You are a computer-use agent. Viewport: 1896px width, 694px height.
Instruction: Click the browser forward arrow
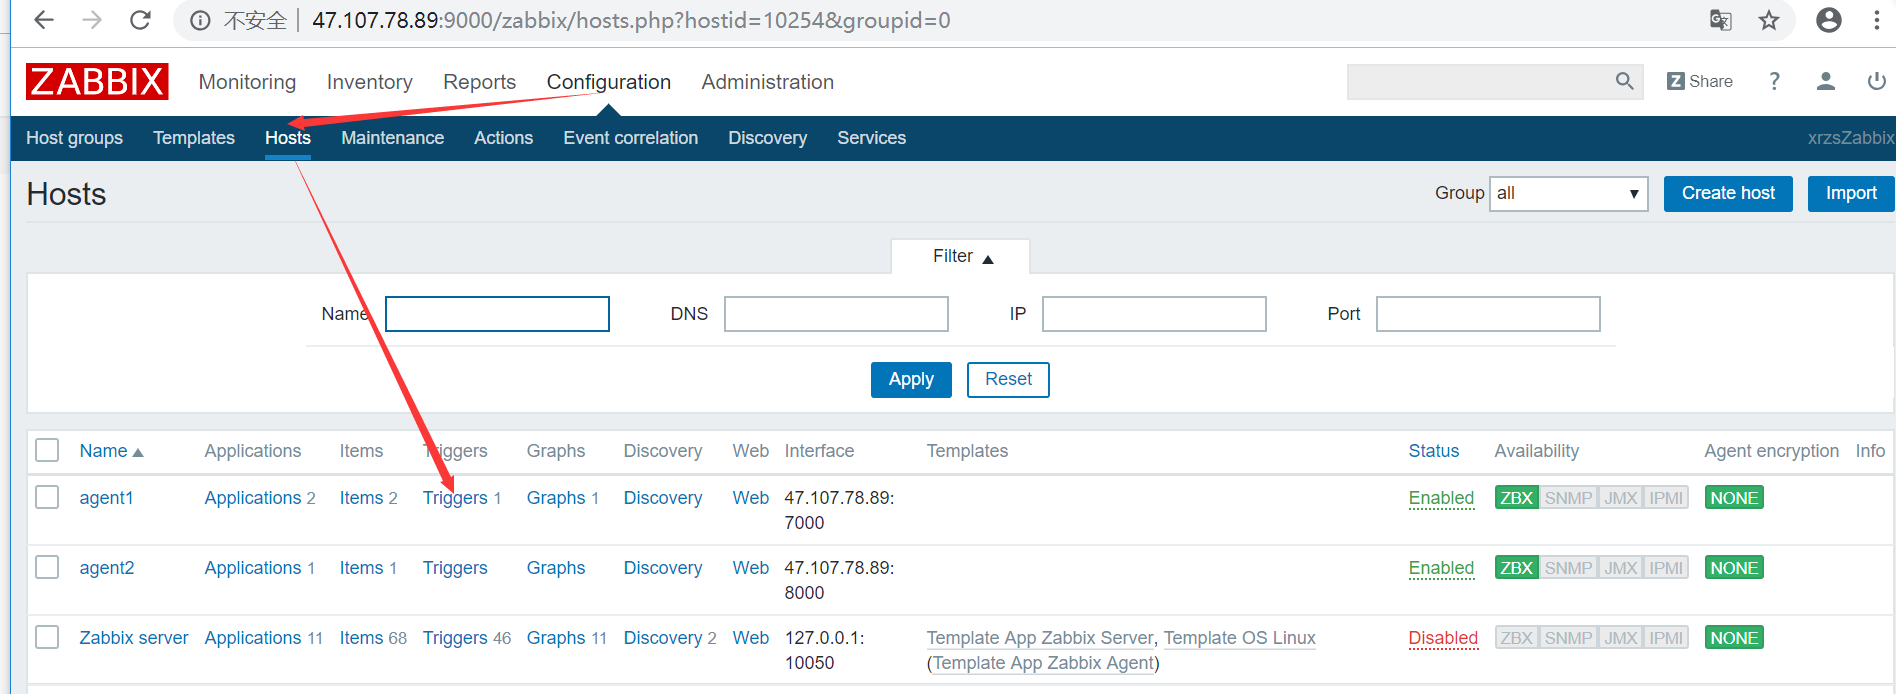[92, 20]
